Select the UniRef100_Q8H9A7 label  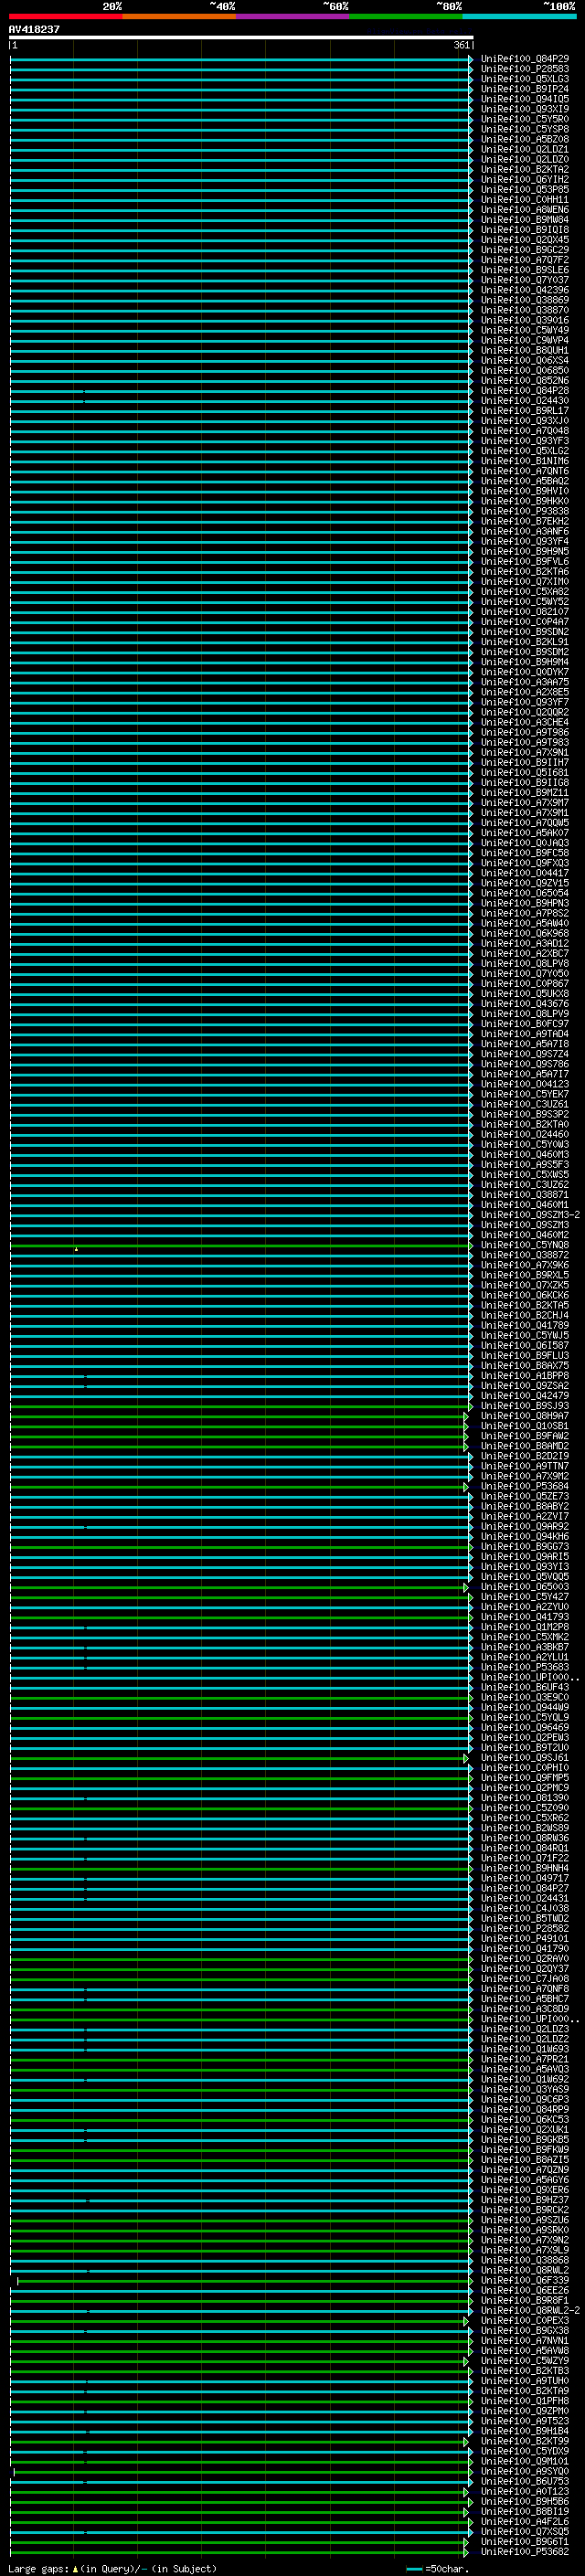pos(525,1416)
